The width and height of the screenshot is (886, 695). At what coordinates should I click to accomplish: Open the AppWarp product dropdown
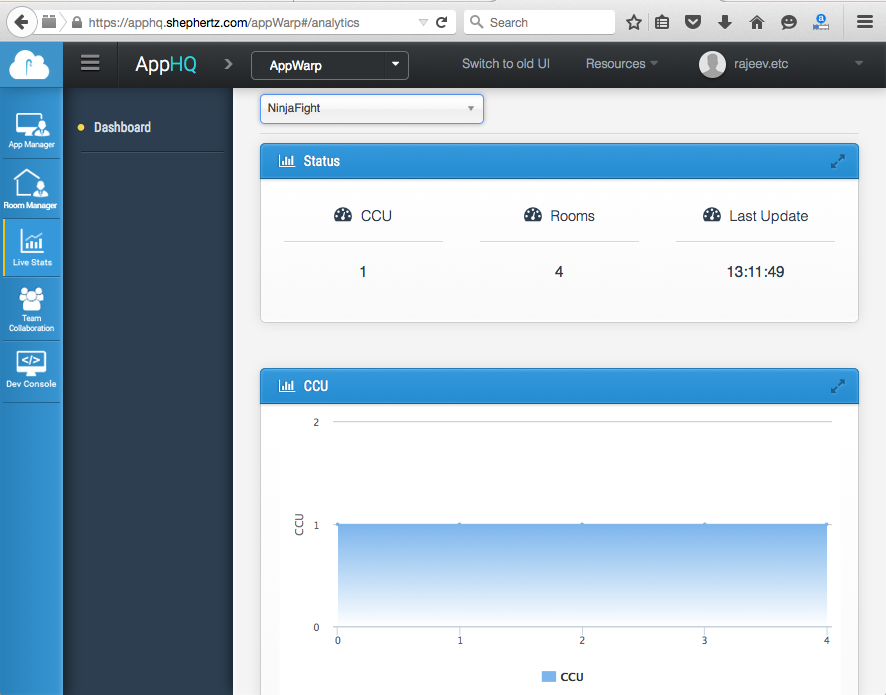point(330,66)
